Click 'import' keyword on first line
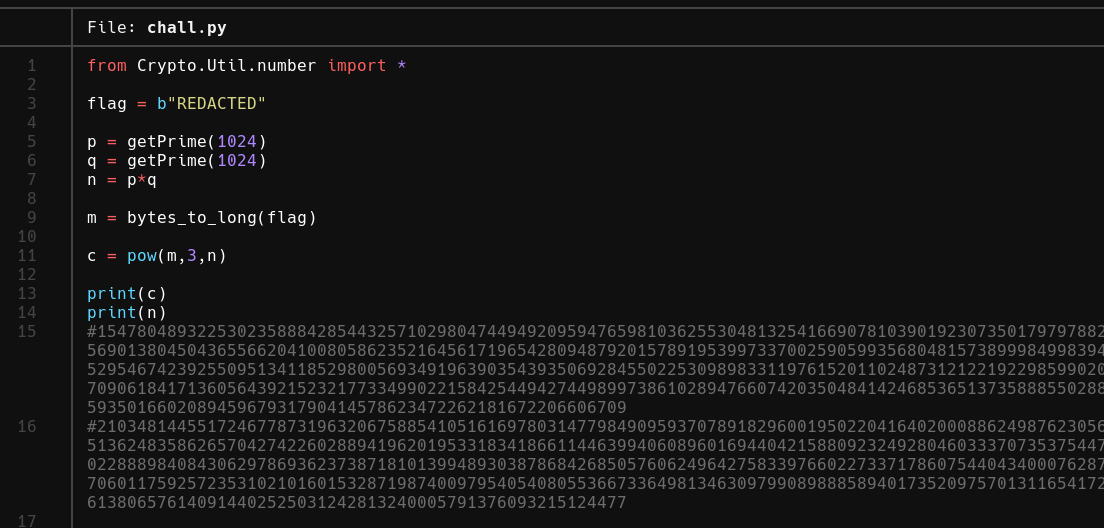The image size is (1104, 528). [x=357, y=65]
